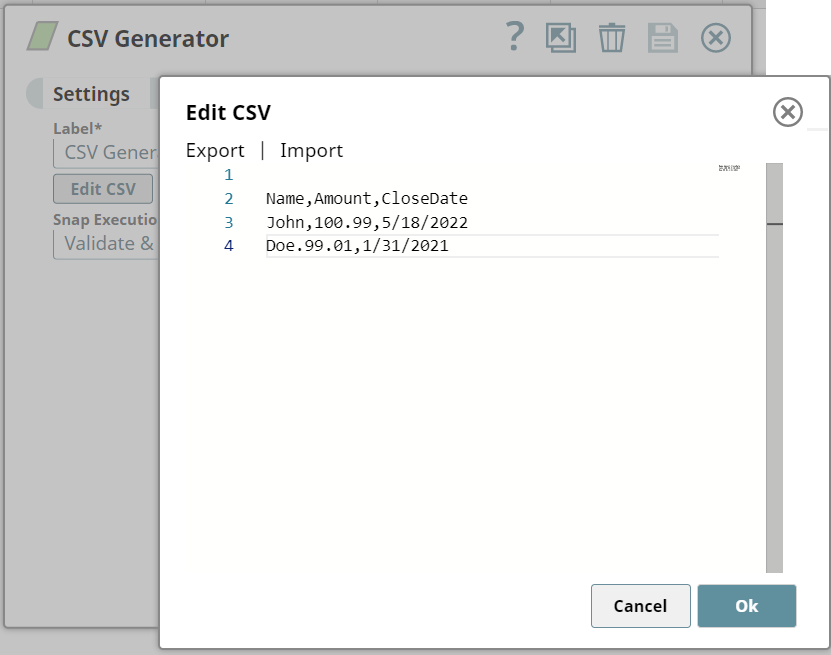The width and height of the screenshot is (831, 655).
Task: Place cursor in the John,100.99 line
Action: 367,223
